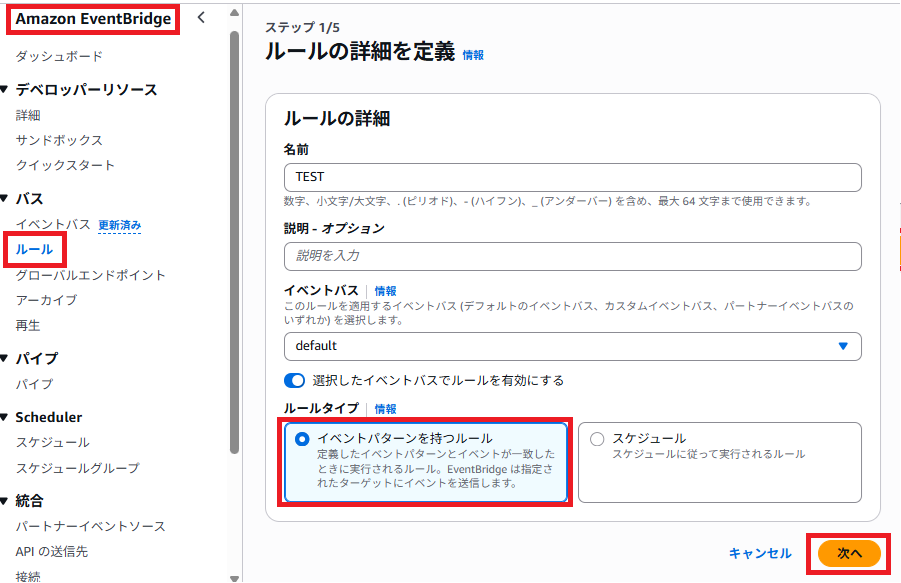Open サンドボックス in the sidebar
Image resolution: width=901 pixels, height=583 pixels.
pos(59,140)
